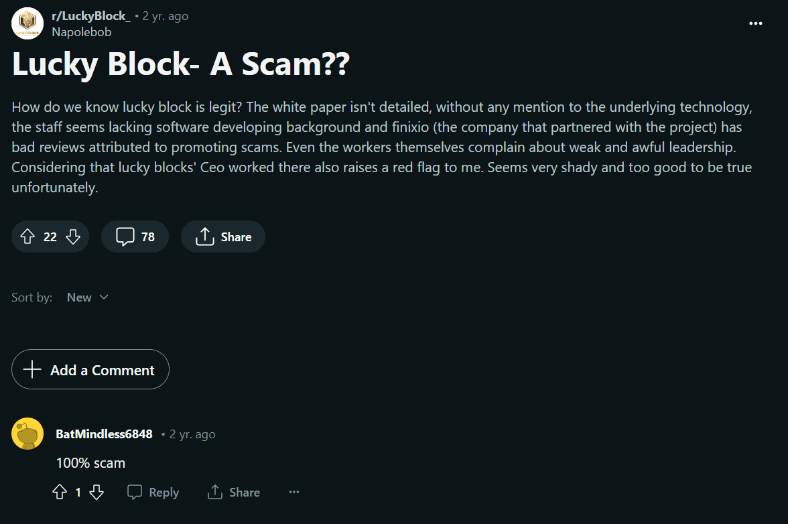Open the post options three-dot menu
Viewport: 788px width, 524px height.
click(755, 24)
